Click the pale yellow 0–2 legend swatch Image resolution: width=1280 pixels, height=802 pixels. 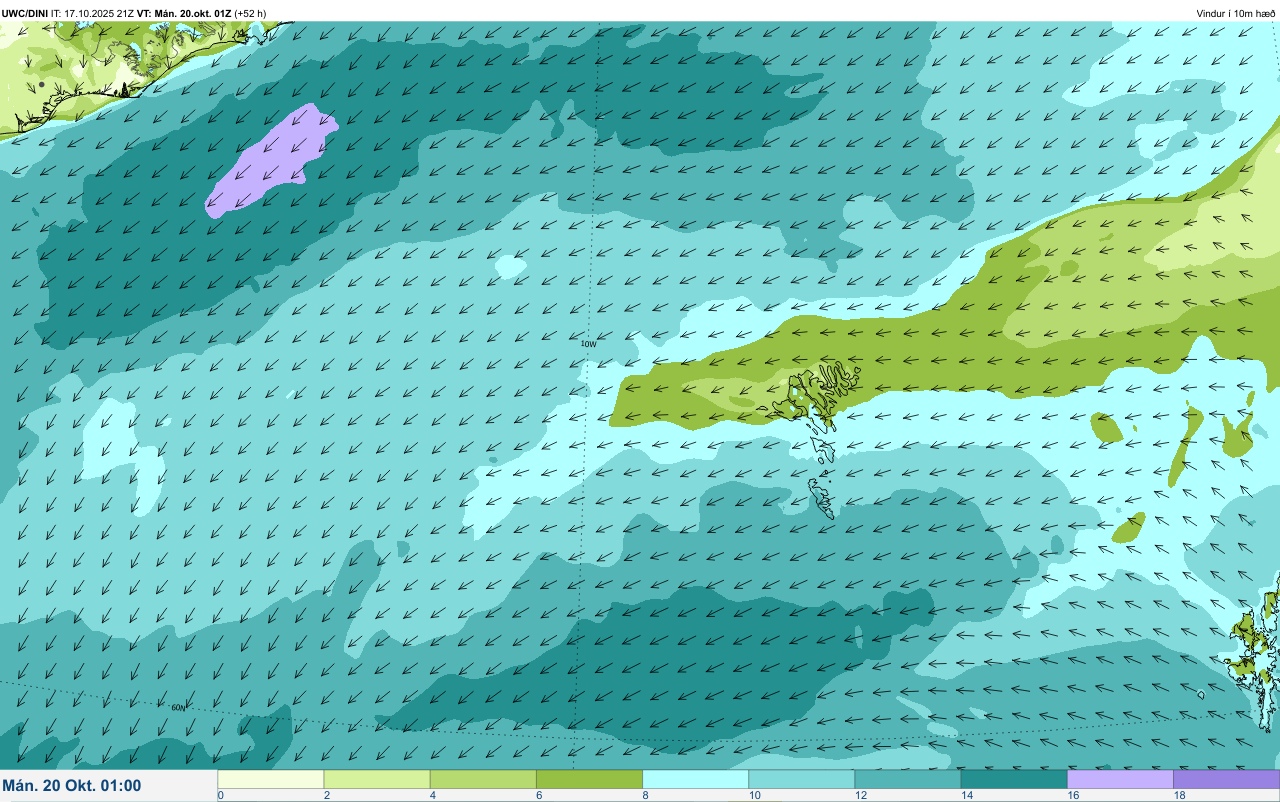tap(271, 779)
